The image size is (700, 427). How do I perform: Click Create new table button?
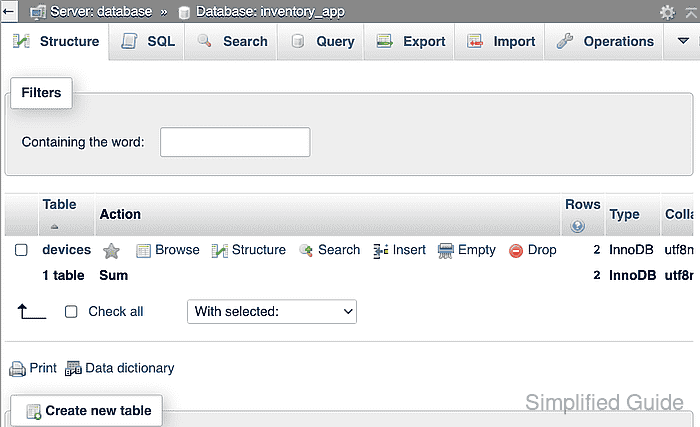pyautogui.click(x=87, y=410)
